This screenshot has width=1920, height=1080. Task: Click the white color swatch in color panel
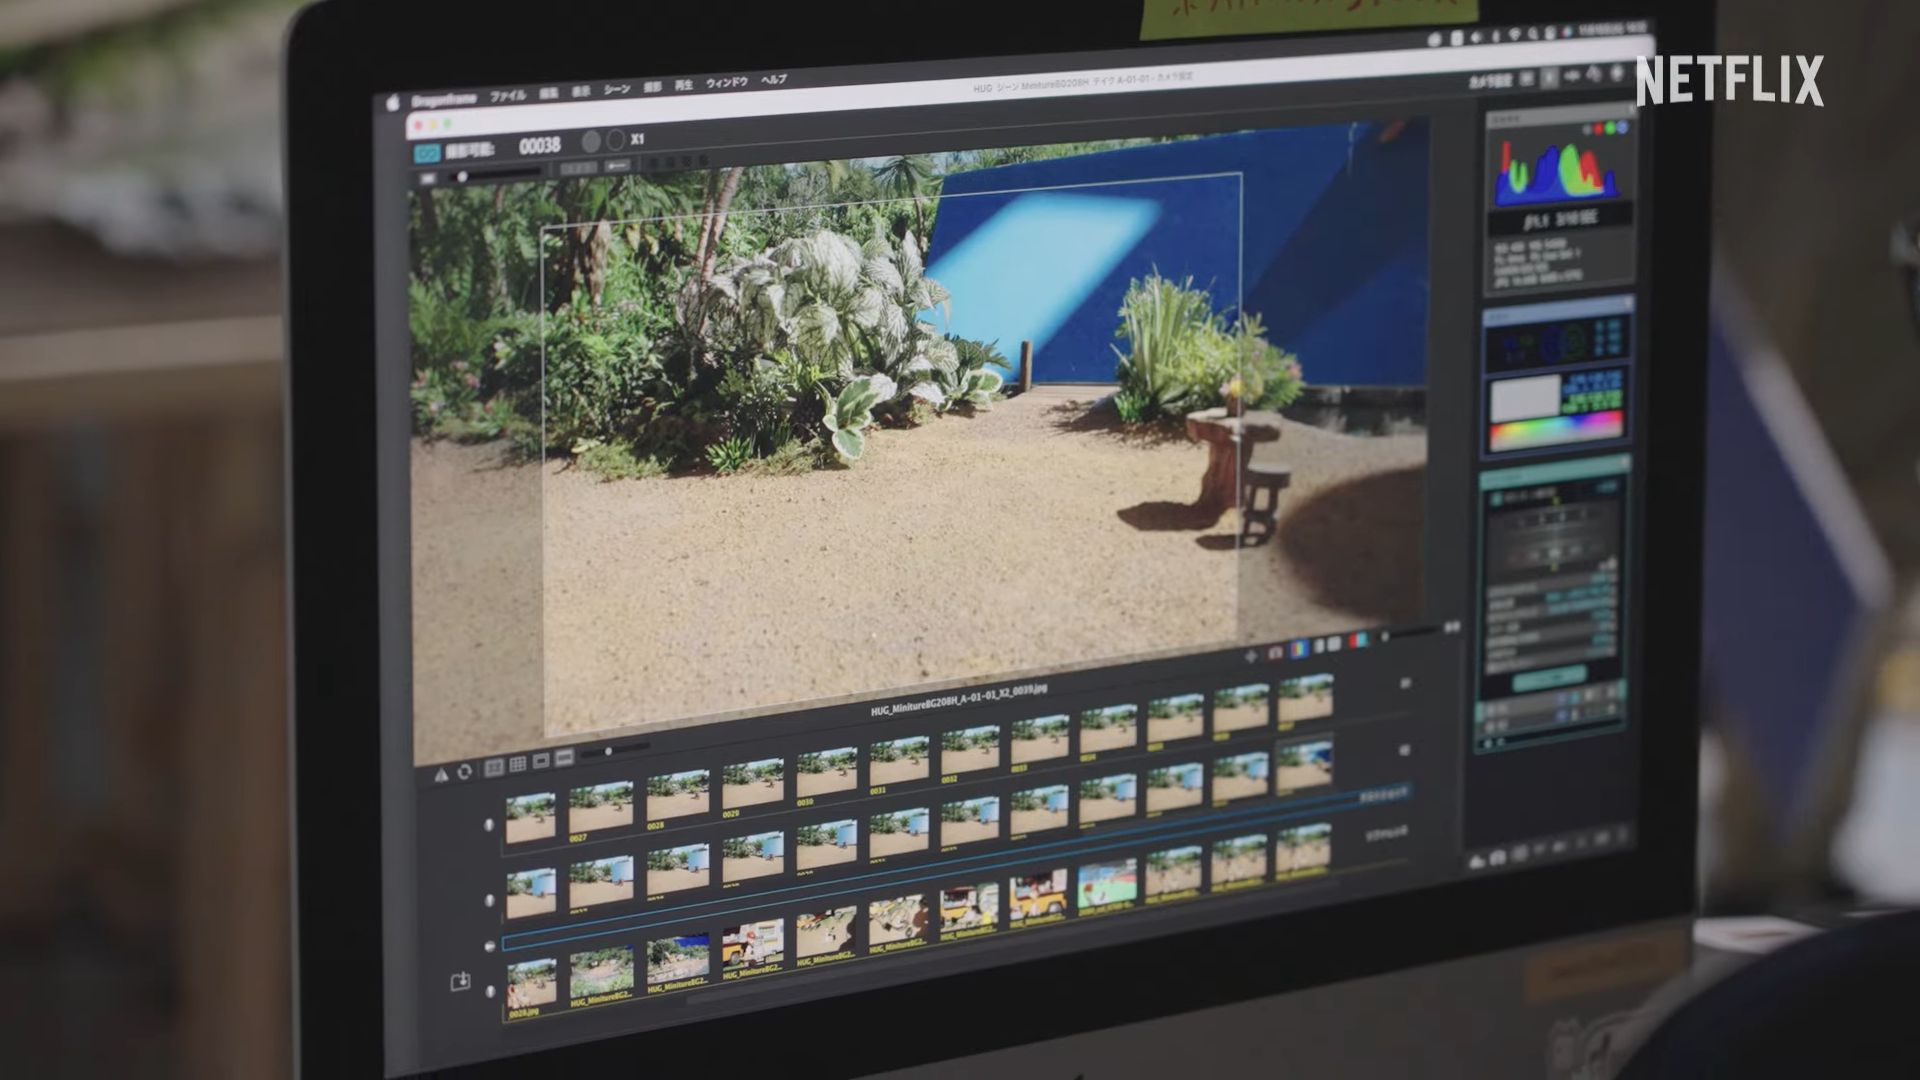coord(1526,397)
